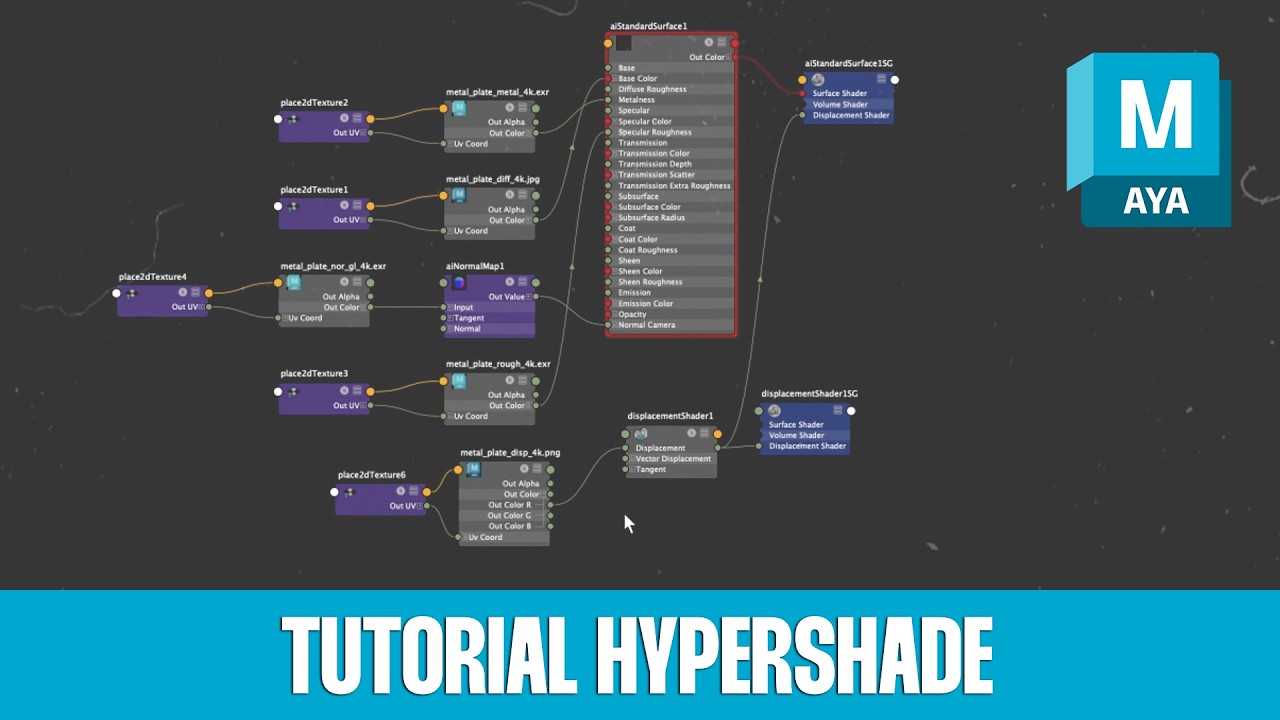This screenshot has width=1280, height=720.
Task: Select the displacementShader1SG node title
Action: (x=810, y=394)
